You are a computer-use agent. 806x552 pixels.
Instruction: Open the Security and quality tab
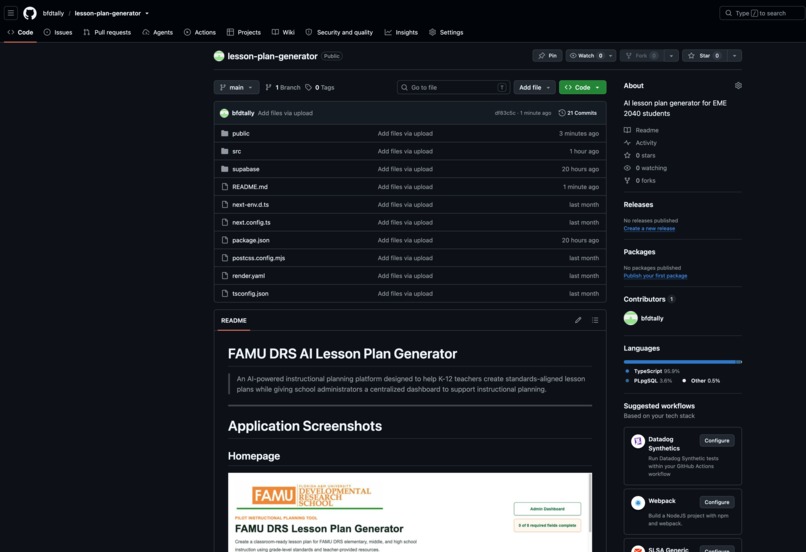[x=339, y=32]
